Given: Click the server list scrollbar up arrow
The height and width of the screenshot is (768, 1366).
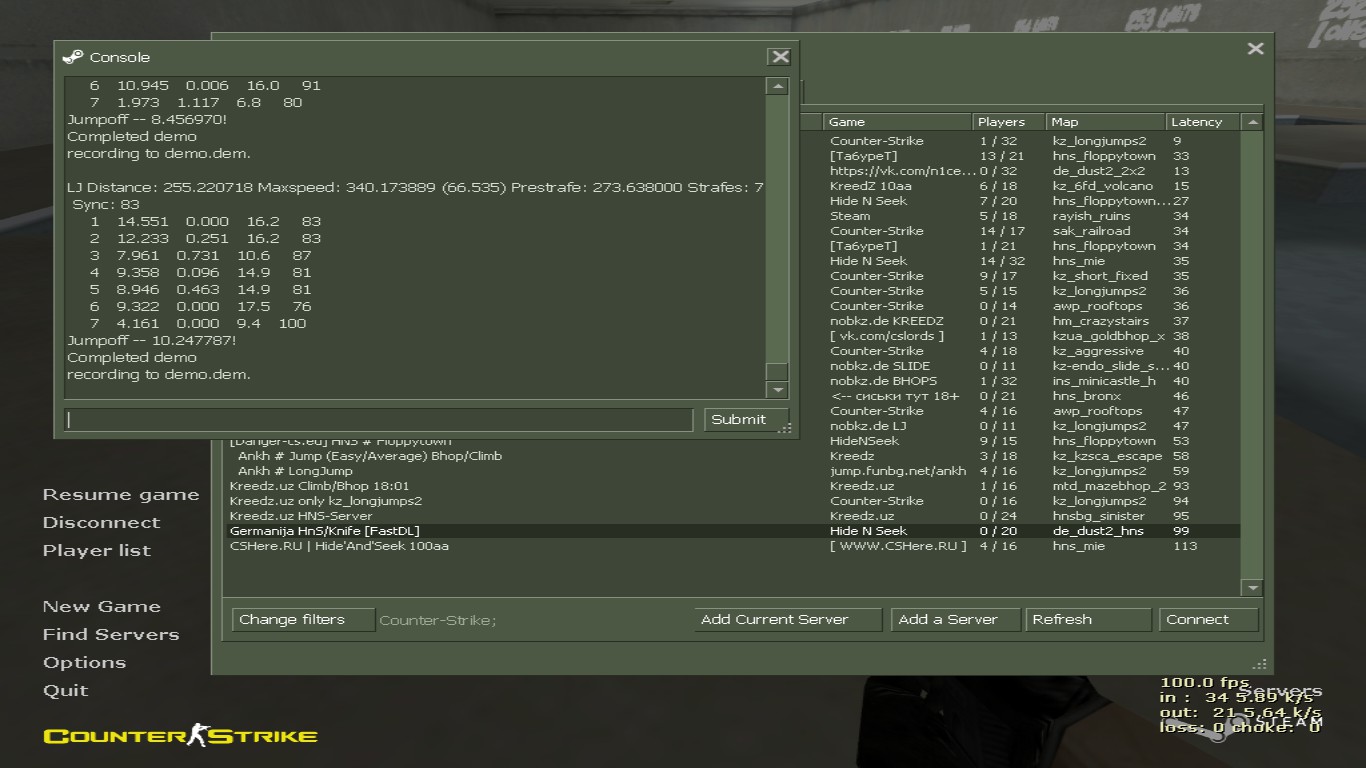Looking at the screenshot, I should tap(1251, 122).
